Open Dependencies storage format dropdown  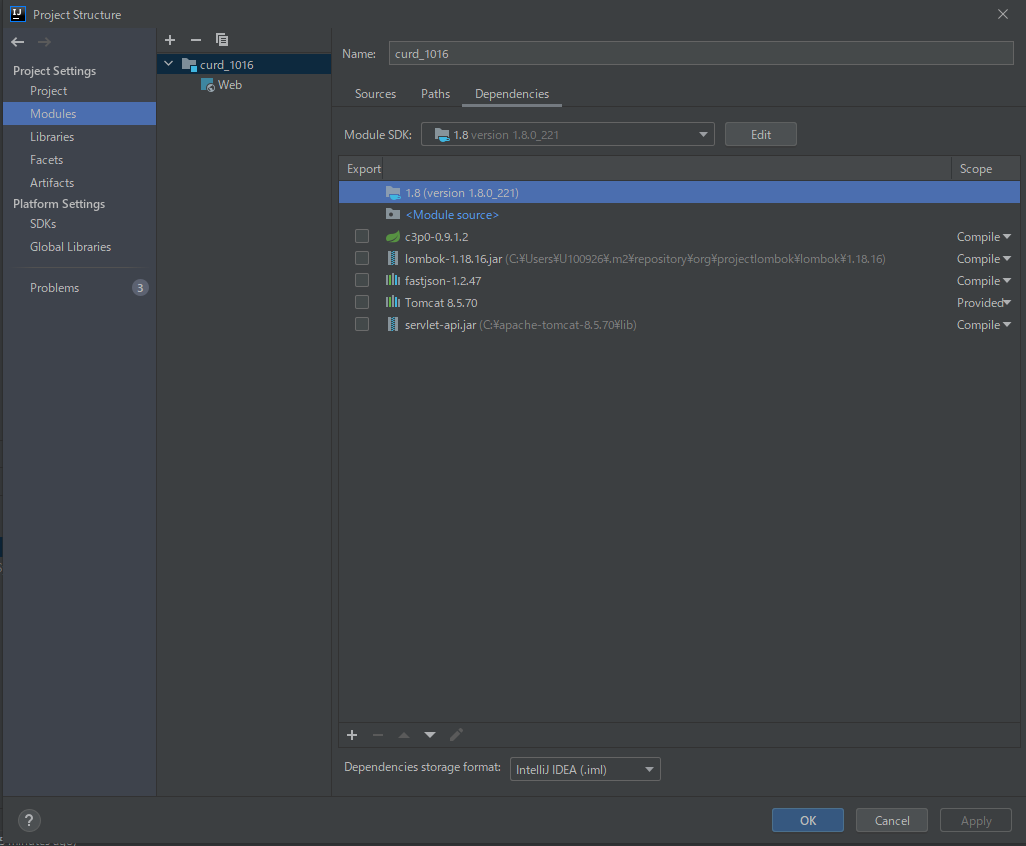[585, 769]
